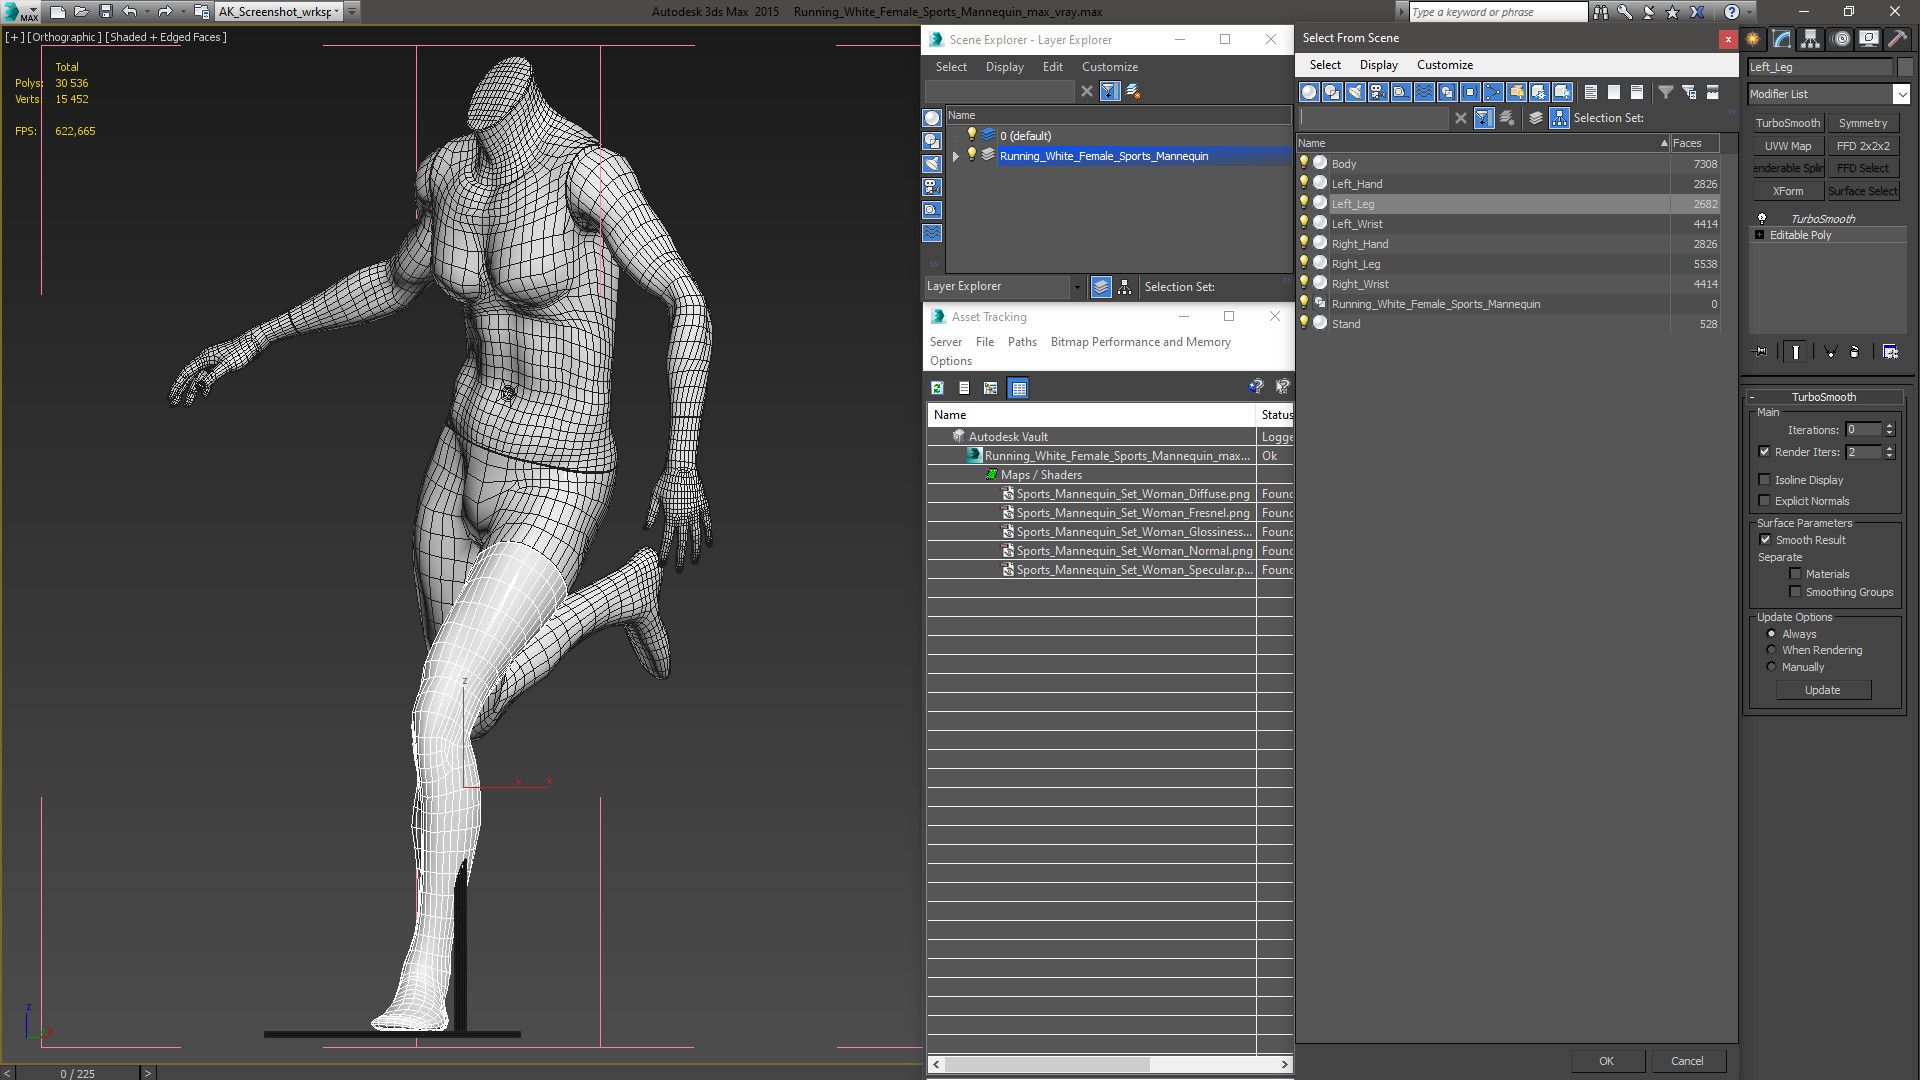Open workspace selector dropdown AK_Screenshot_wrksp
Viewport: 1920px width, 1080px height.
point(337,12)
